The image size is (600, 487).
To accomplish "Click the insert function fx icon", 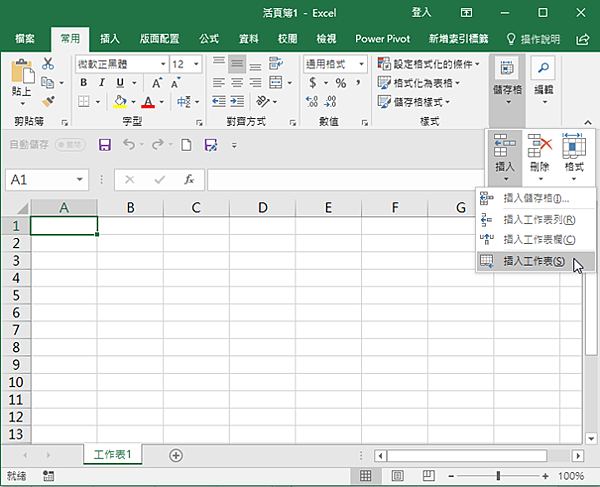I will (189, 179).
